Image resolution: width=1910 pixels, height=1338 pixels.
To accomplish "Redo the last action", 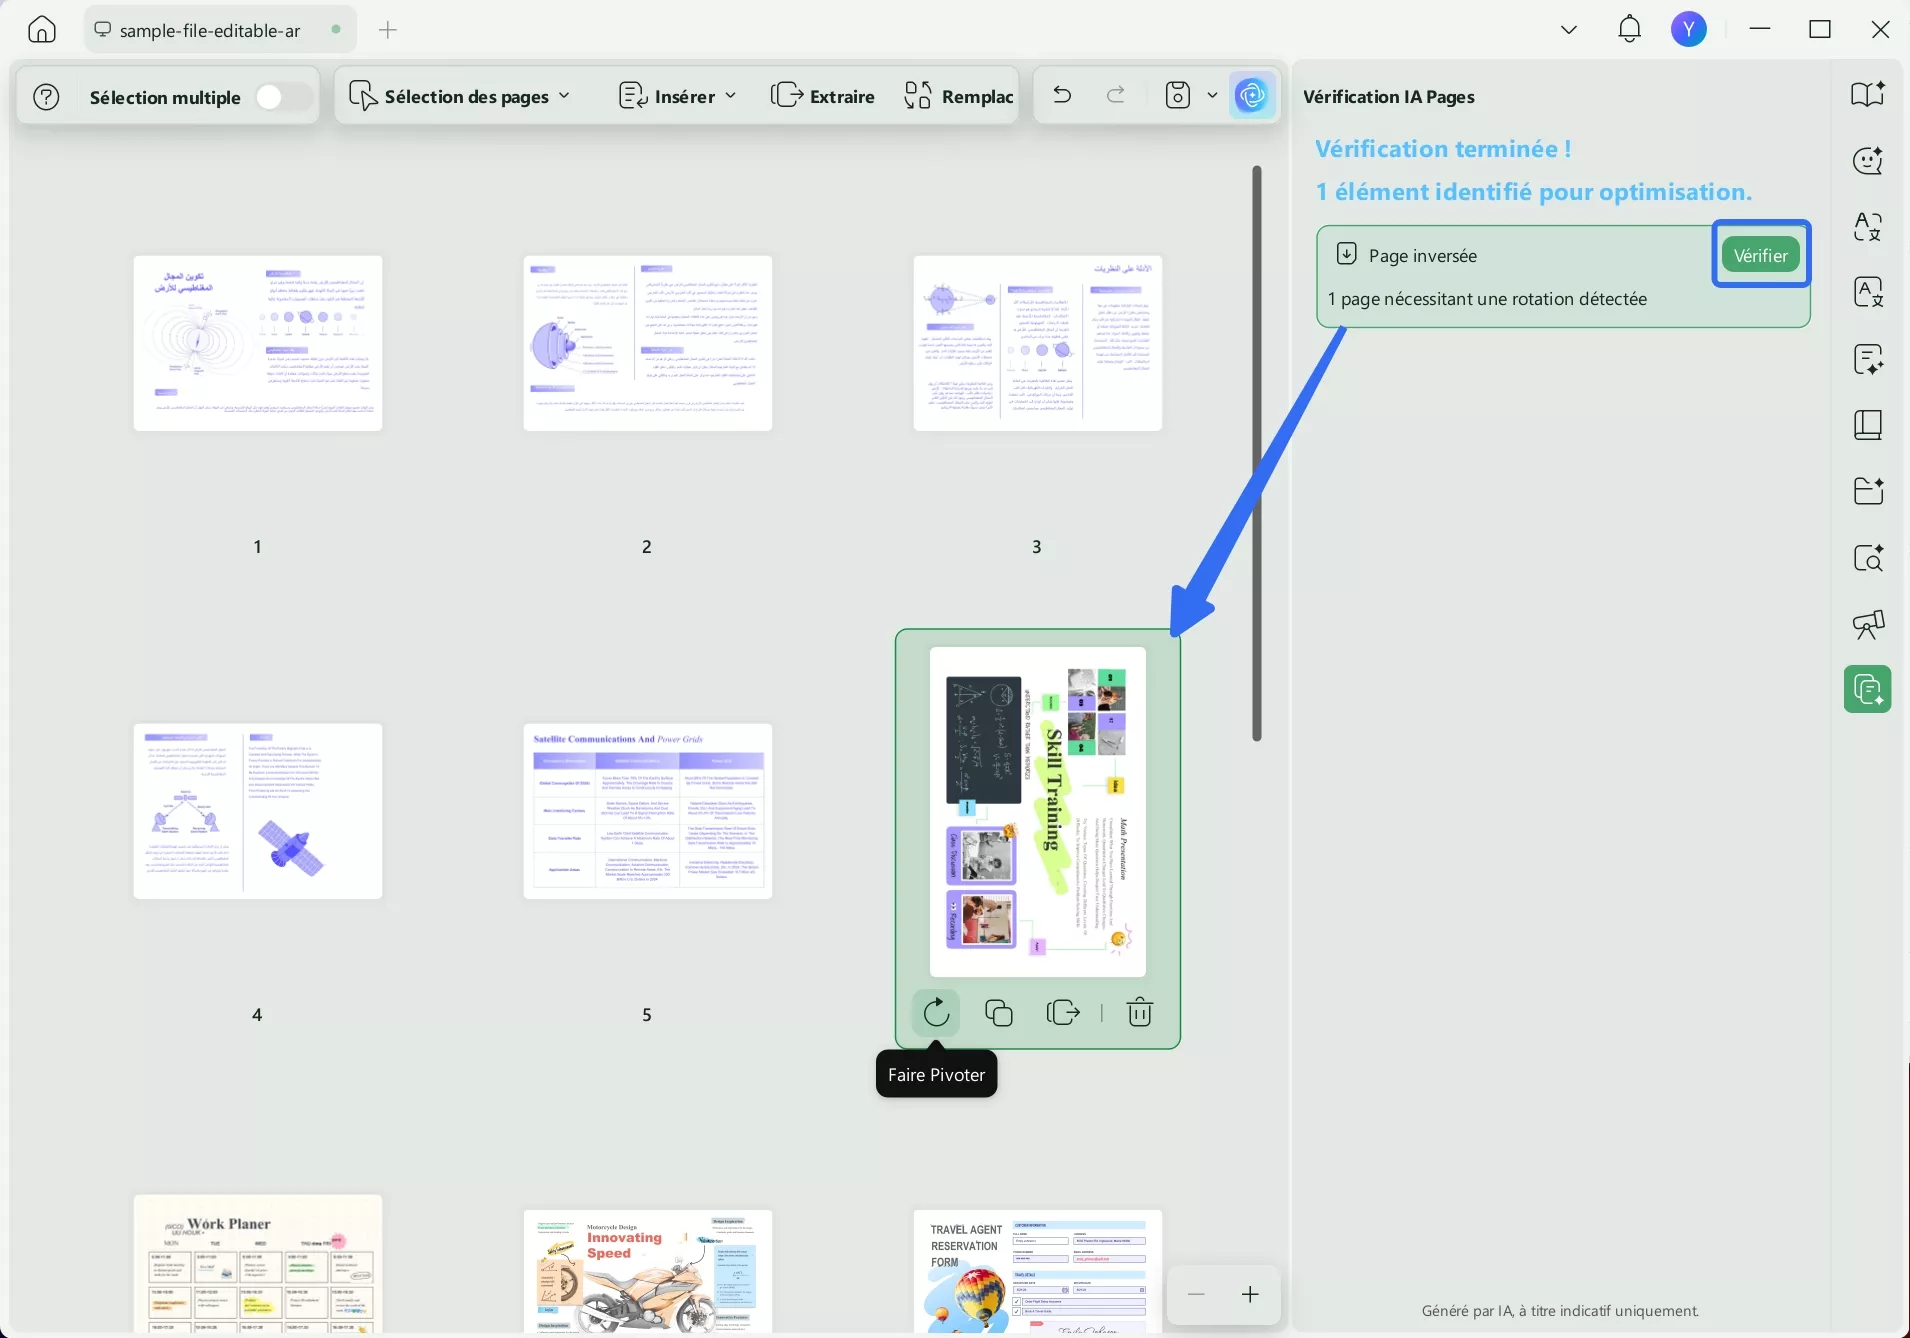I will coord(1116,95).
